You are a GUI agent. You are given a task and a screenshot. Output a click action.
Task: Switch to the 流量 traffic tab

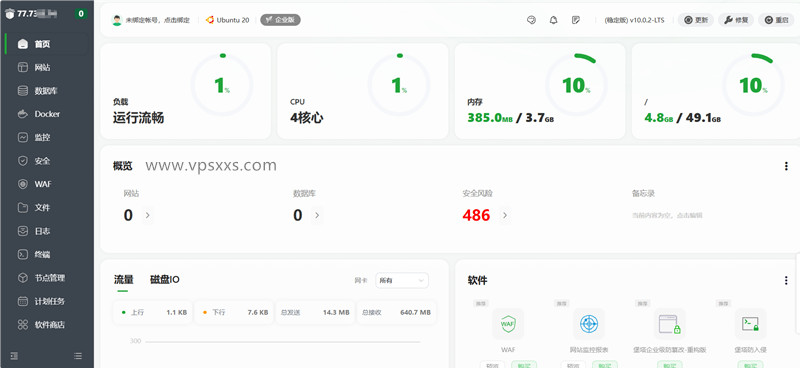(x=123, y=279)
